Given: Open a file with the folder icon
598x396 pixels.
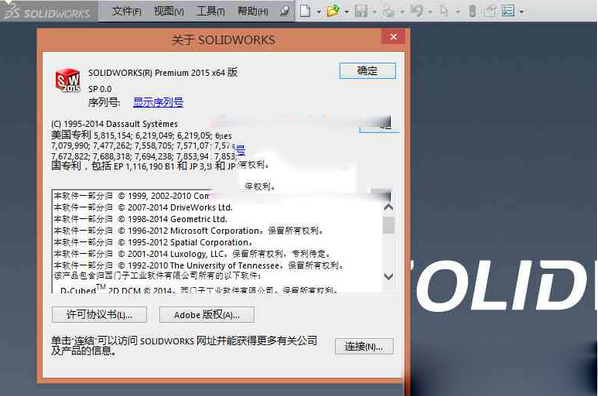Looking at the screenshot, I should tap(333, 11).
